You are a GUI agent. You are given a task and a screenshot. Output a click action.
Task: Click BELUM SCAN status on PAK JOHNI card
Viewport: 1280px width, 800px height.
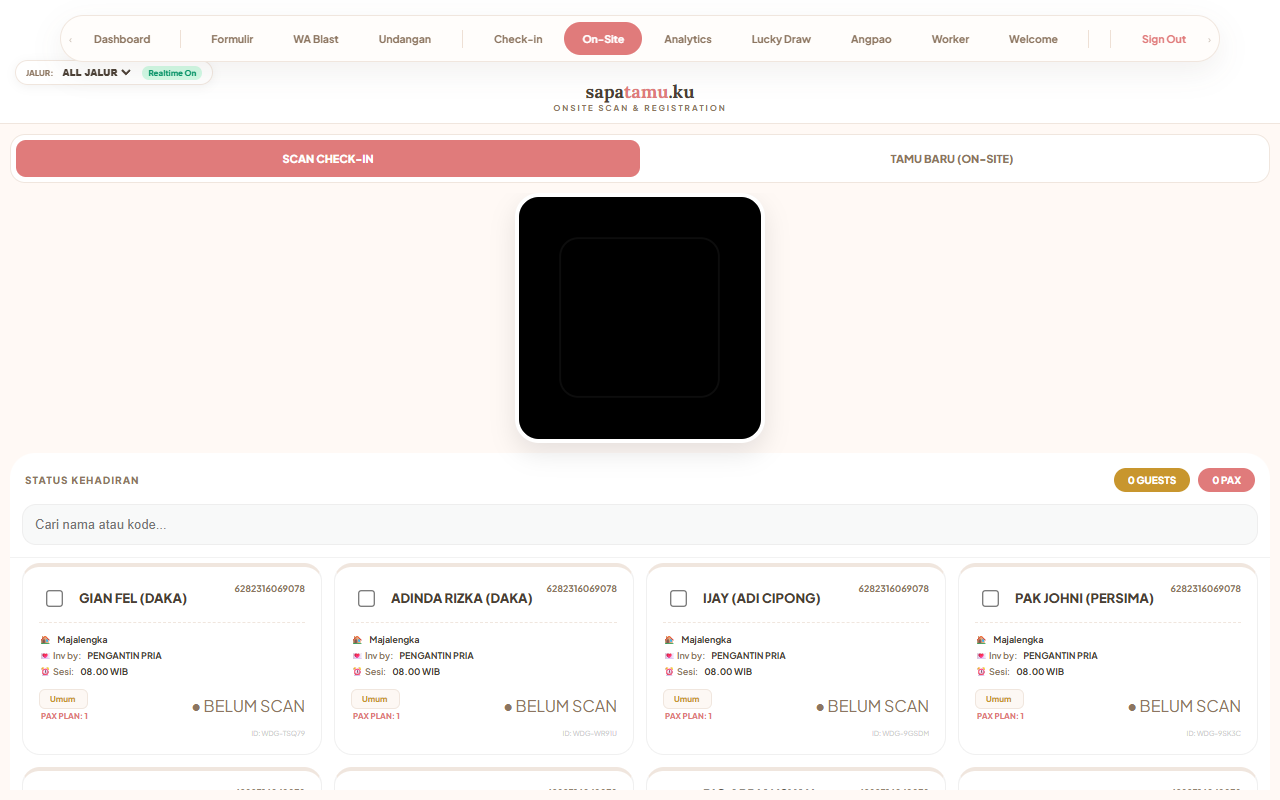(1184, 706)
